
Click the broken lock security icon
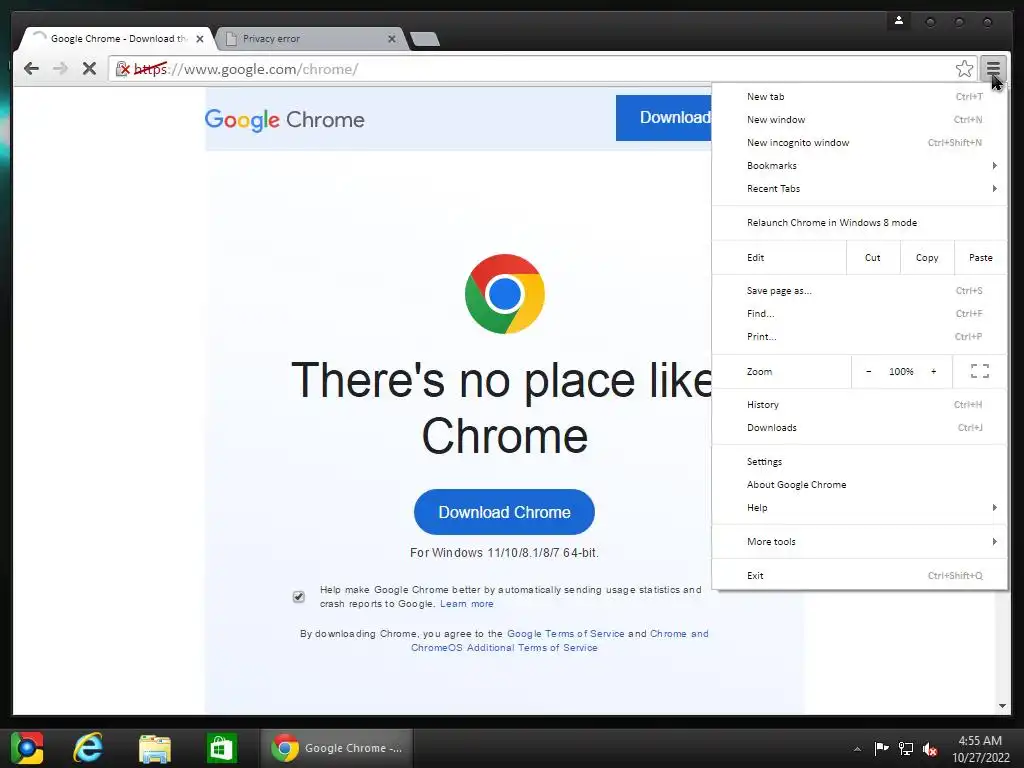coord(122,69)
